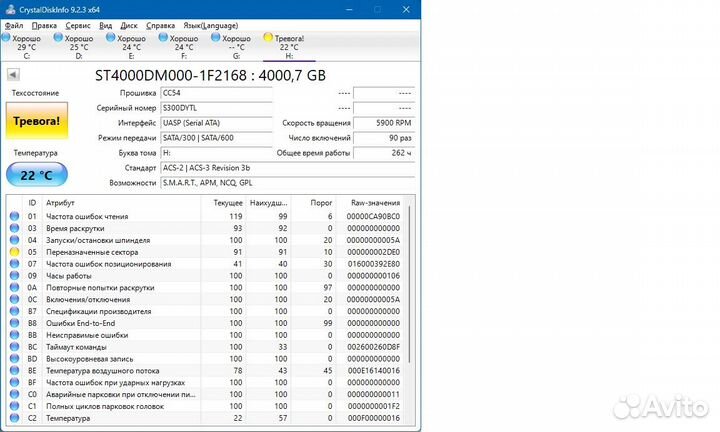Select the Ошибки End-to-End row text
The width and height of the screenshot is (720, 432).
[80, 323]
